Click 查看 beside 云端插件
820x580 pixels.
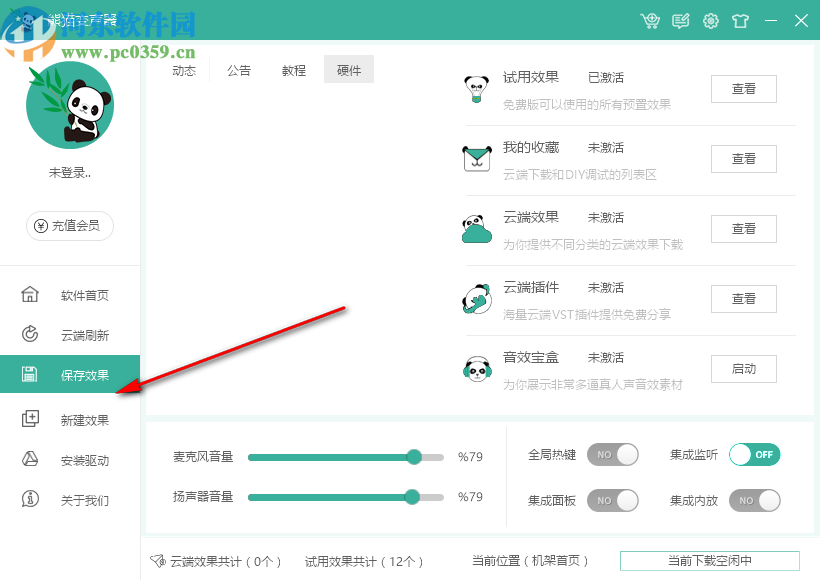click(743, 298)
